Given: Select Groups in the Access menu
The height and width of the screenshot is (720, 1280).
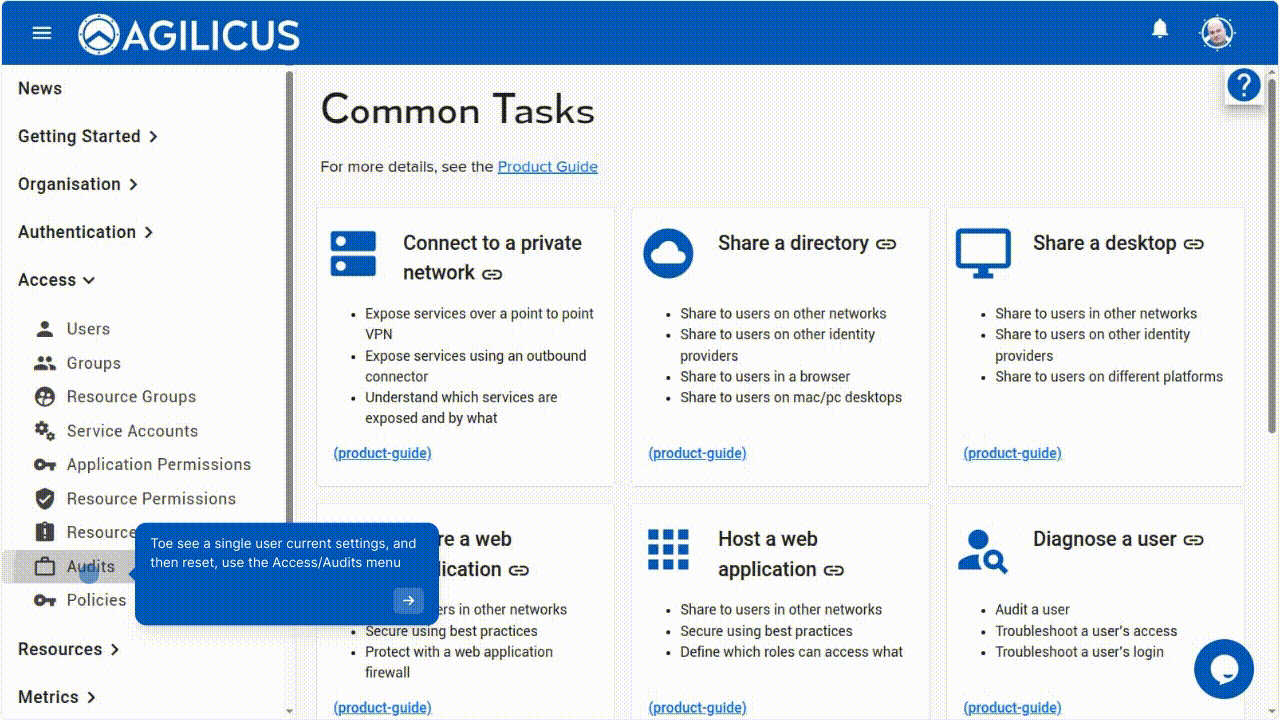Looking at the screenshot, I should click(94, 363).
